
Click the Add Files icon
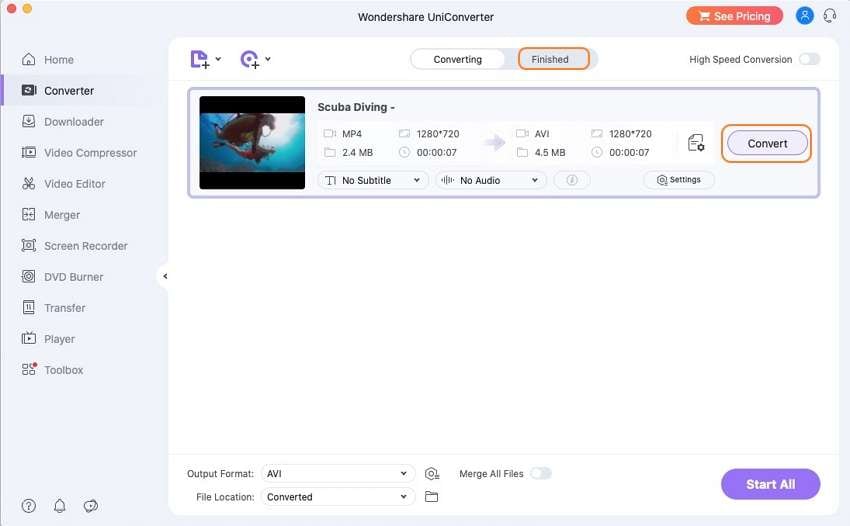pos(199,59)
